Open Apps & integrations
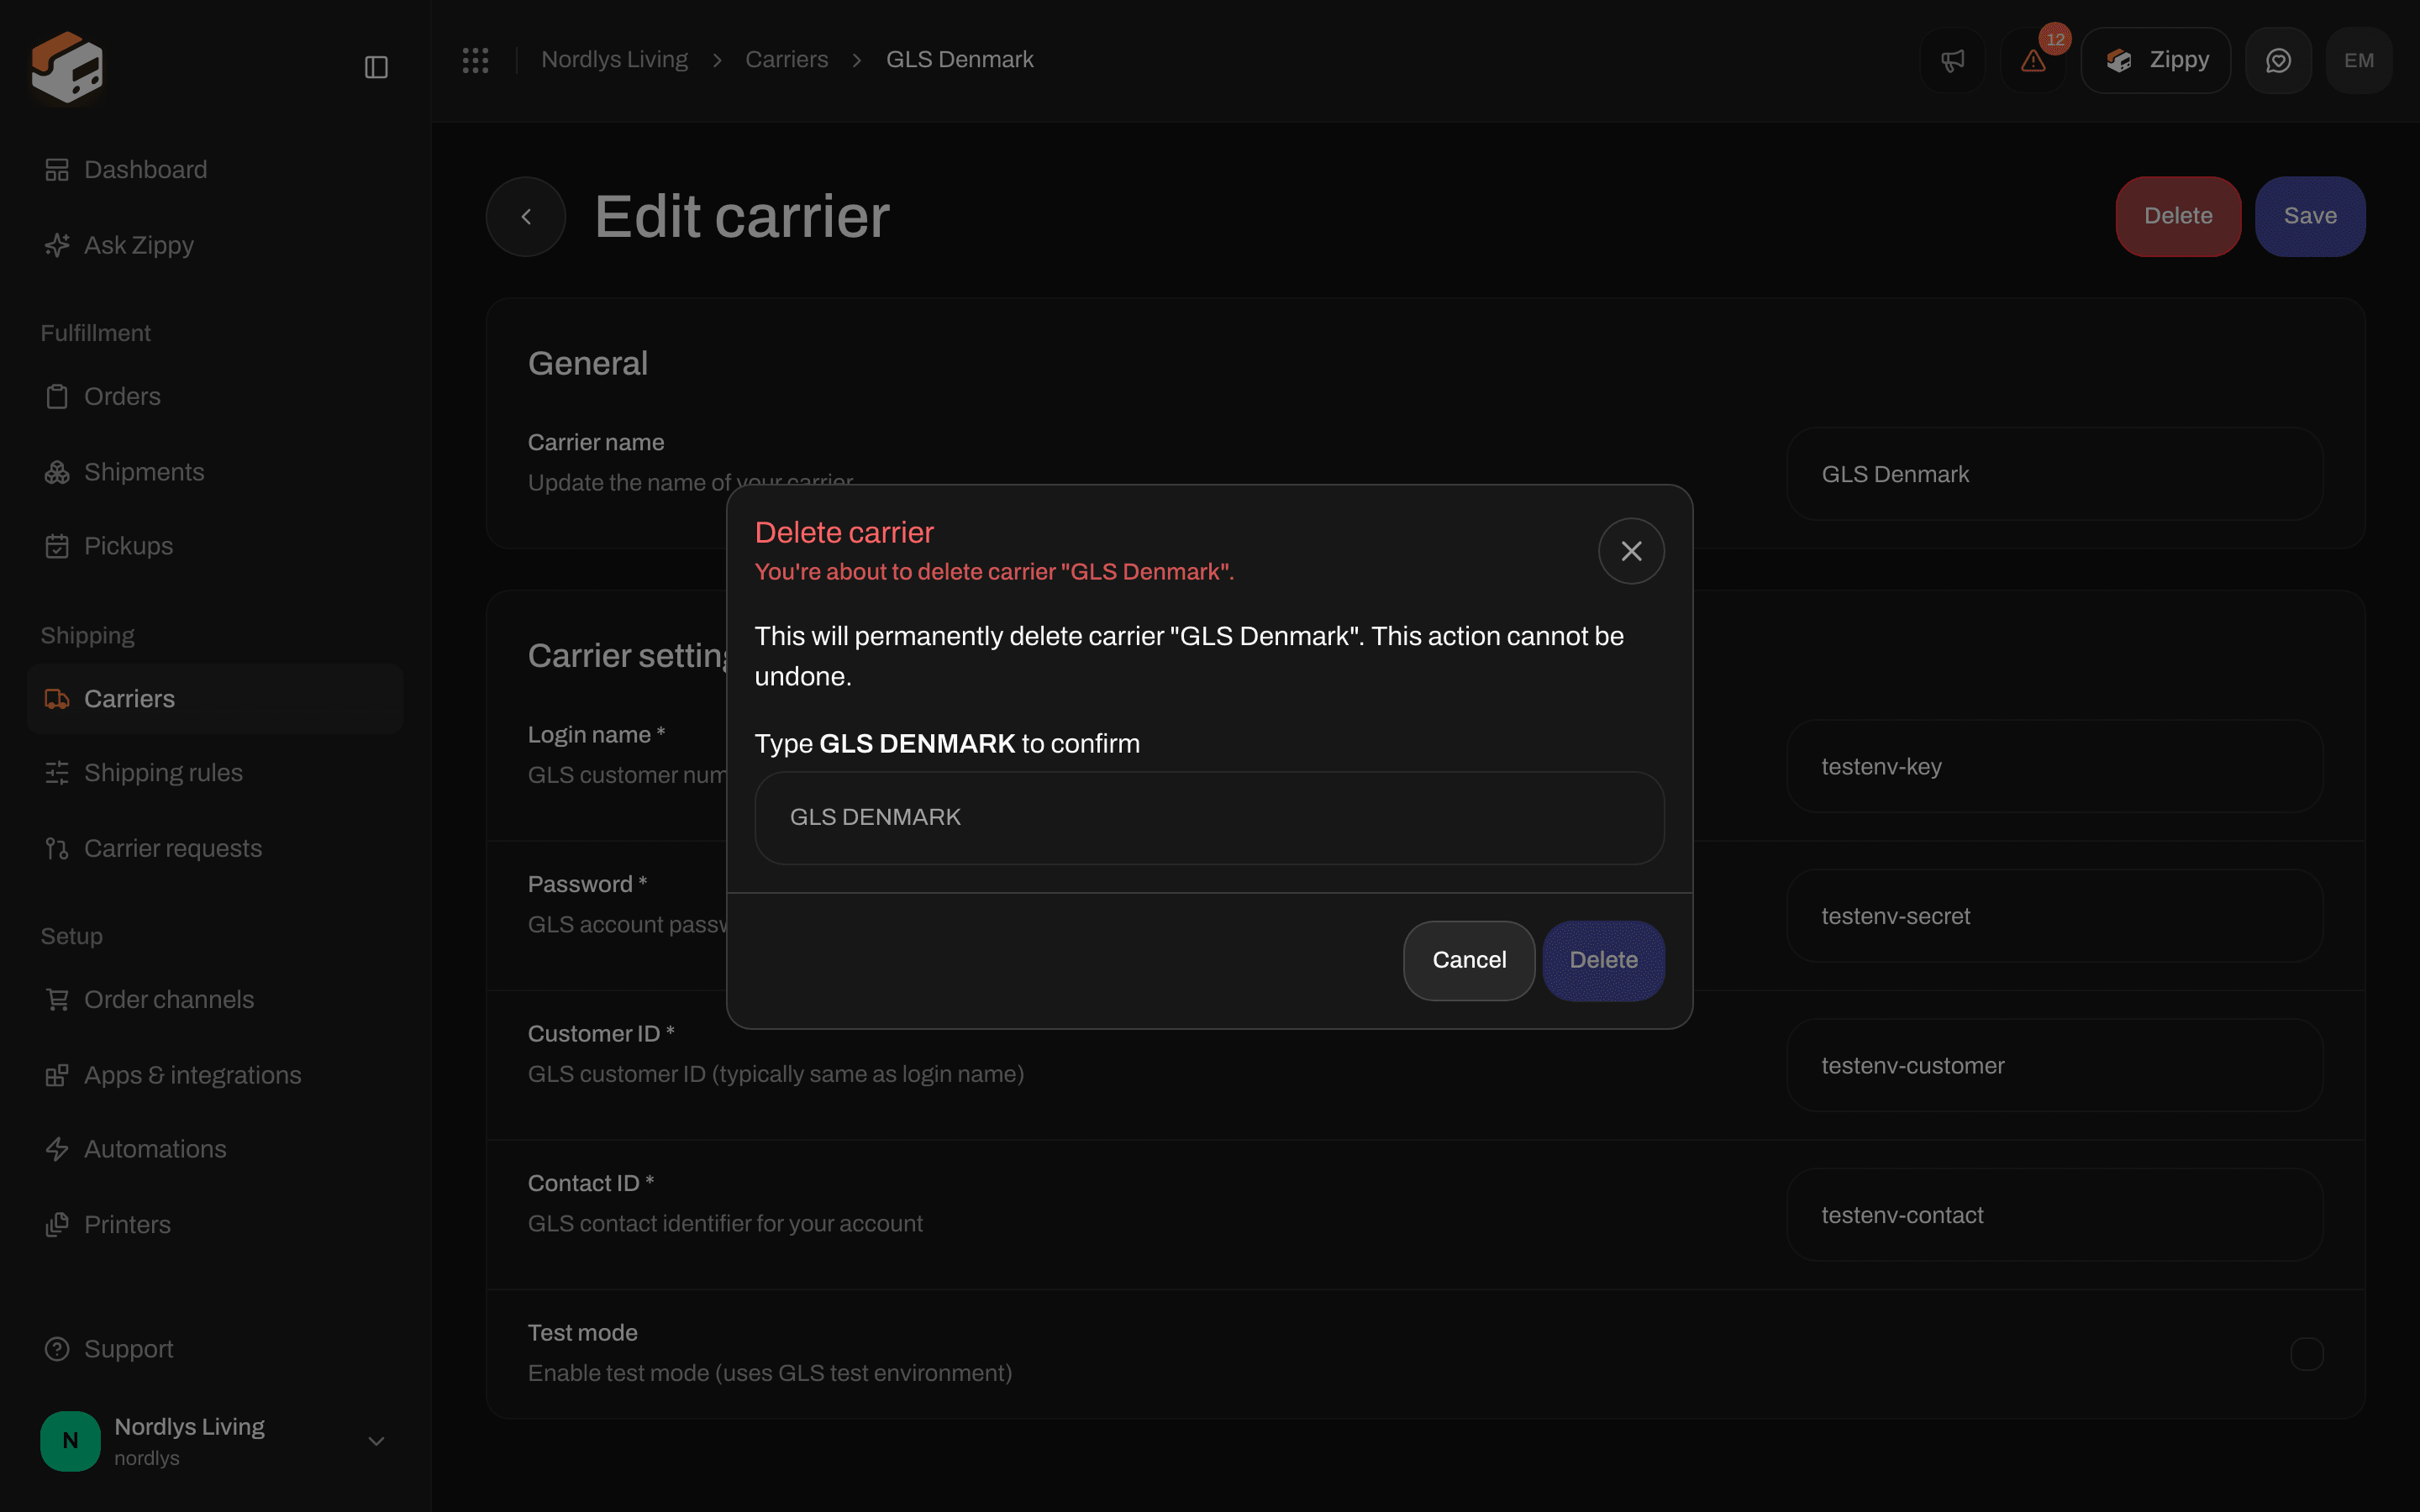 (215, 1075)
